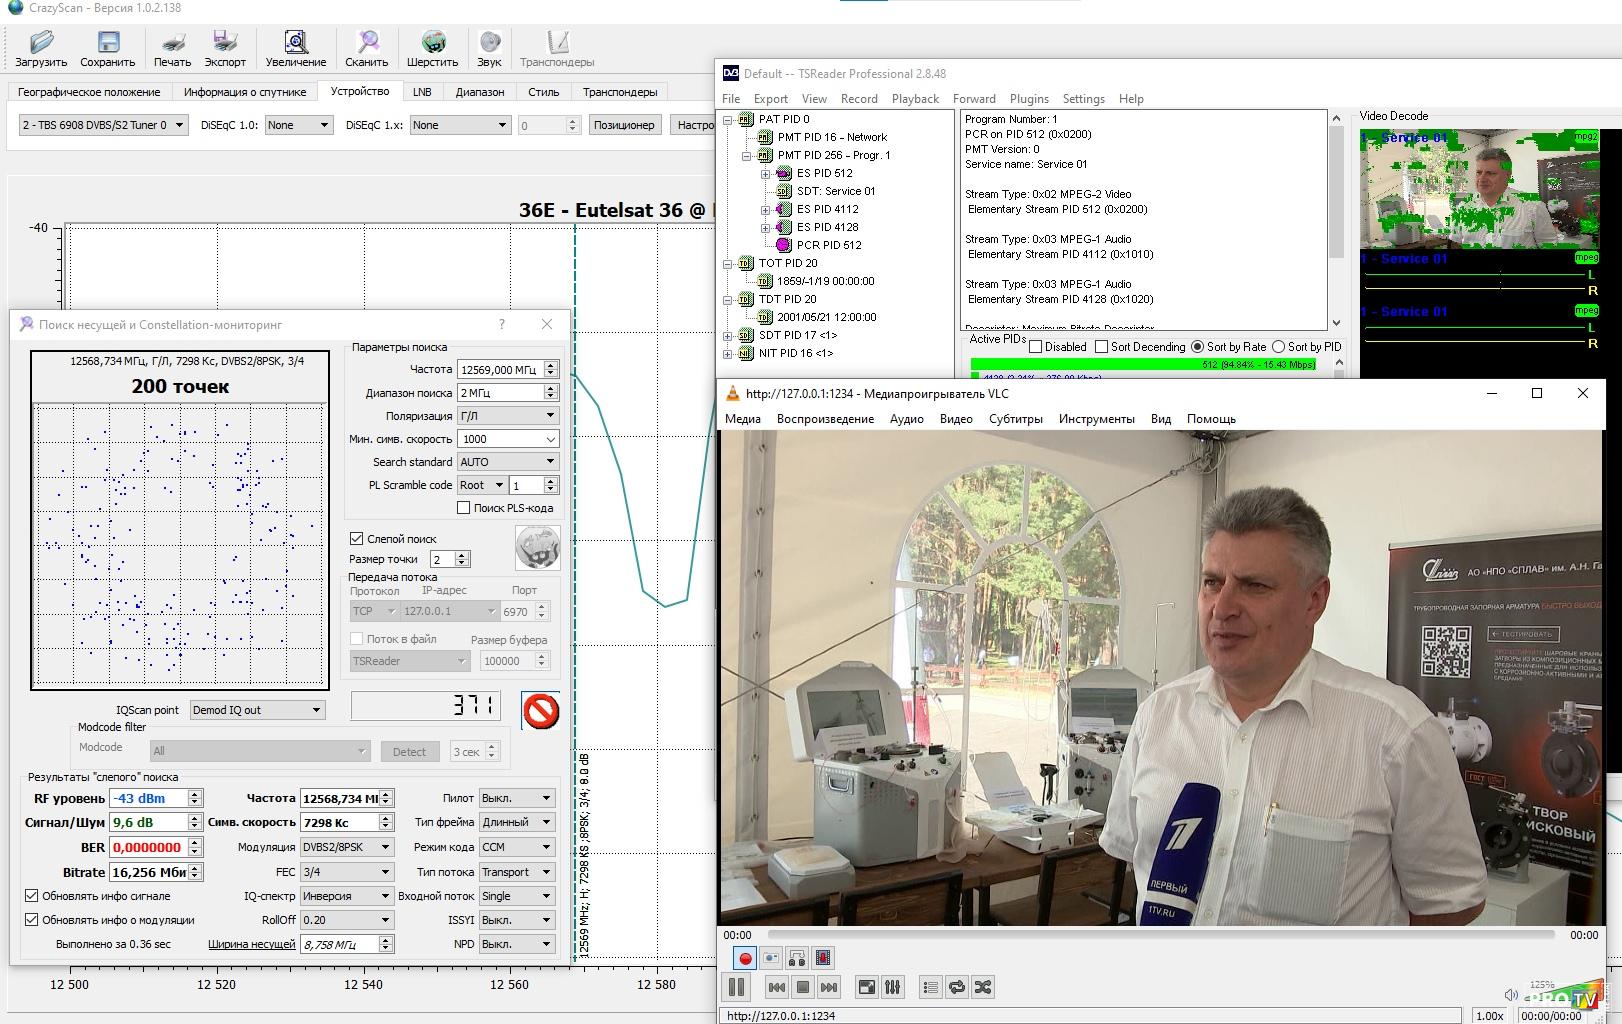Click the Частота search frequency field
1622x1024 pixels.
499,370
